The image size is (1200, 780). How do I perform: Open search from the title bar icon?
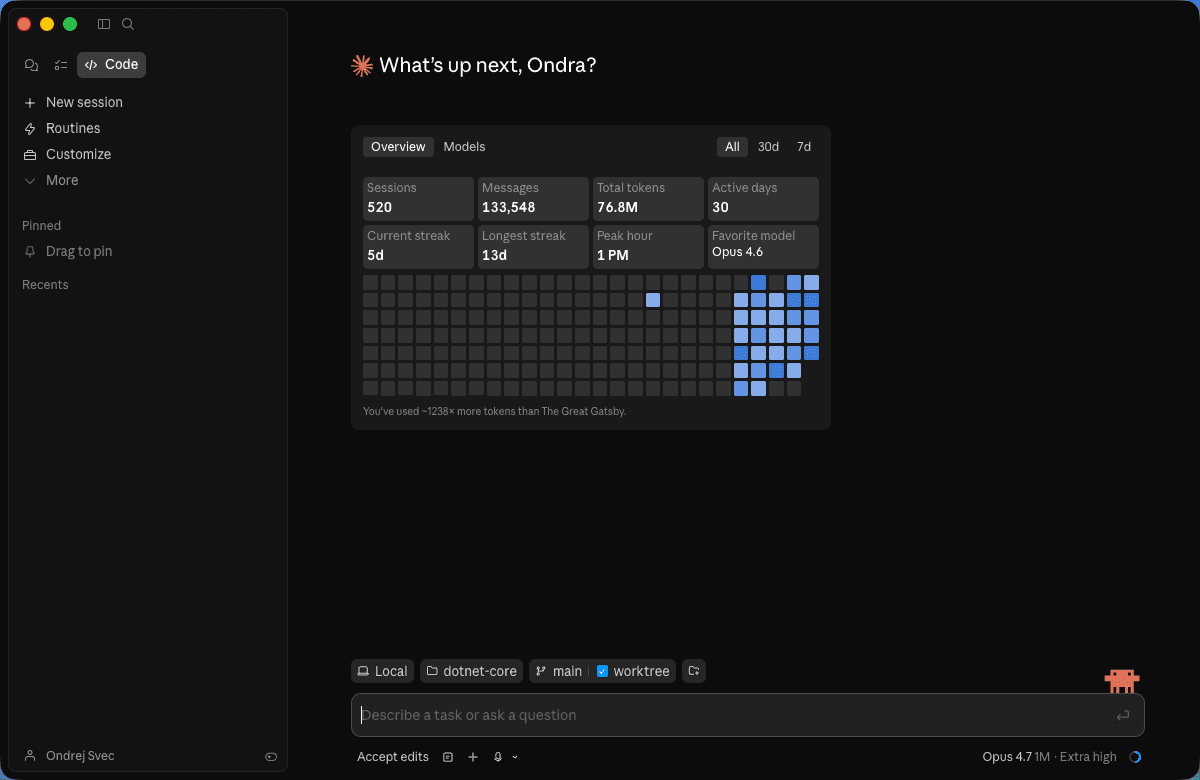pos(127,24)
